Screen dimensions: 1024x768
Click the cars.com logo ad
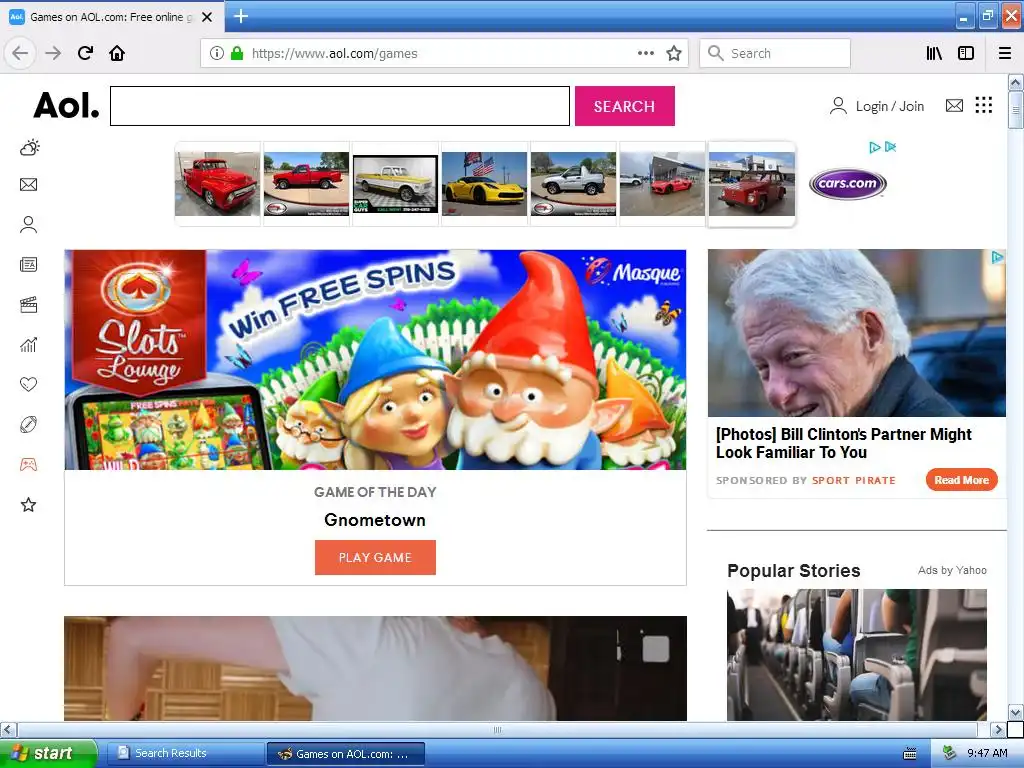[x=847, y=184]
